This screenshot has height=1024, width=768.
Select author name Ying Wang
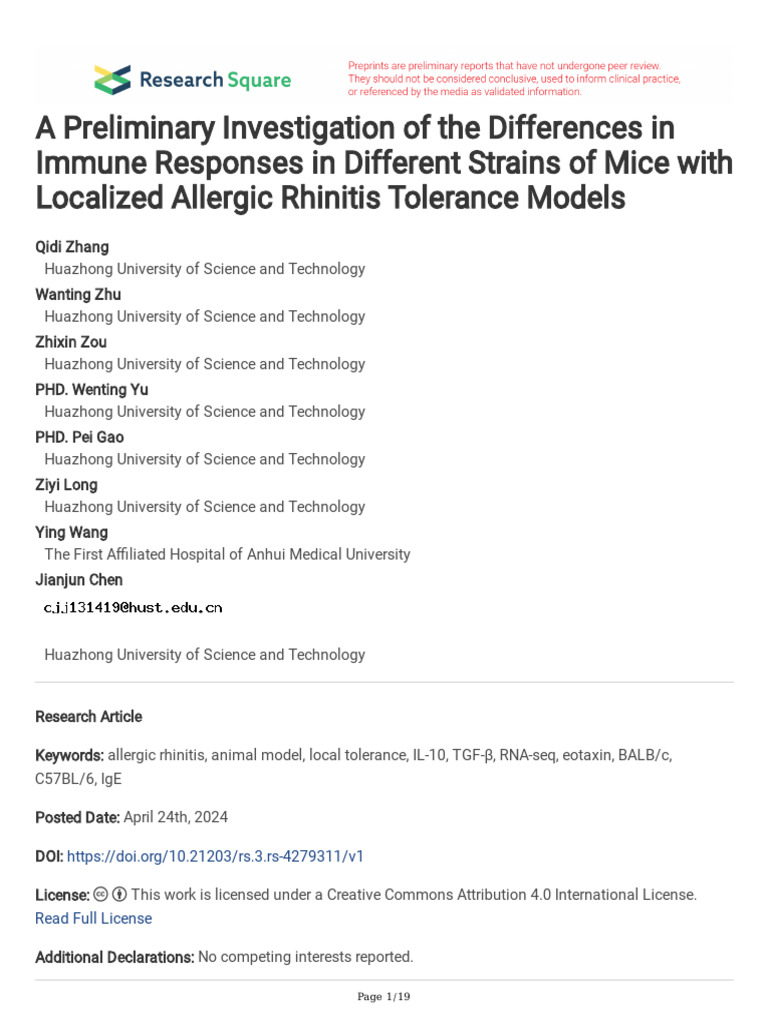click(x=71, y=533)
